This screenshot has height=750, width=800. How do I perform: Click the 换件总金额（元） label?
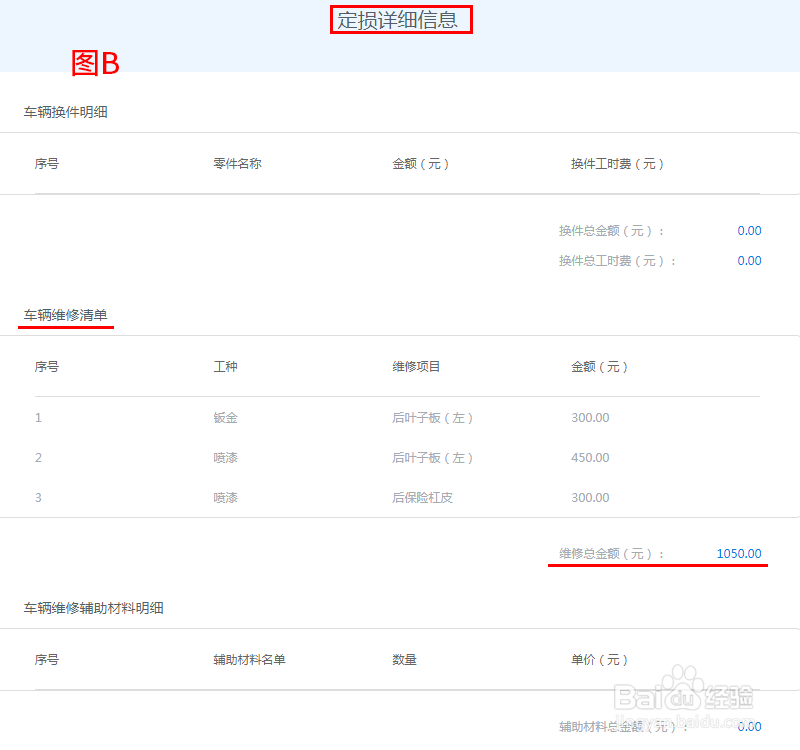(x=611, y=231)
